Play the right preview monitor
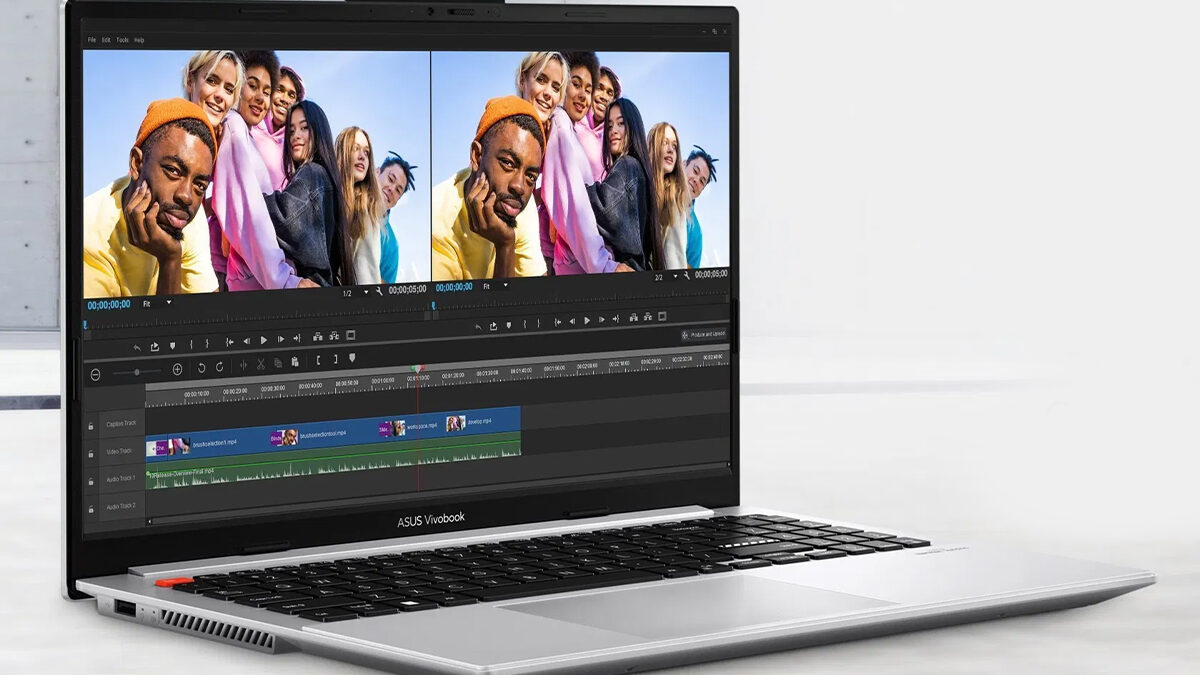The height and width of the screenshot is (675, 1200). (587, 320)
